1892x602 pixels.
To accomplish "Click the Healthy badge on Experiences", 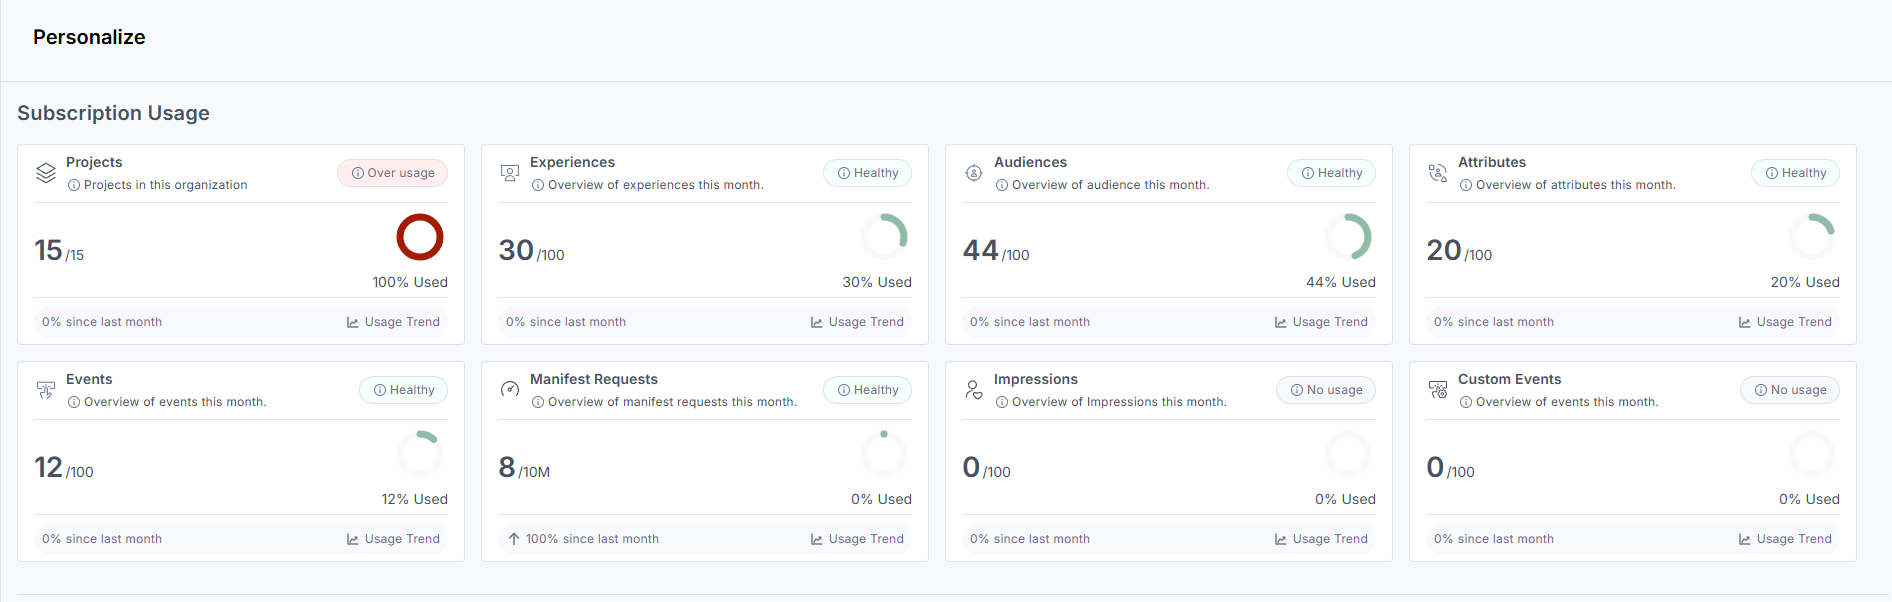I will pyautogui.click(x=867, y=173).
